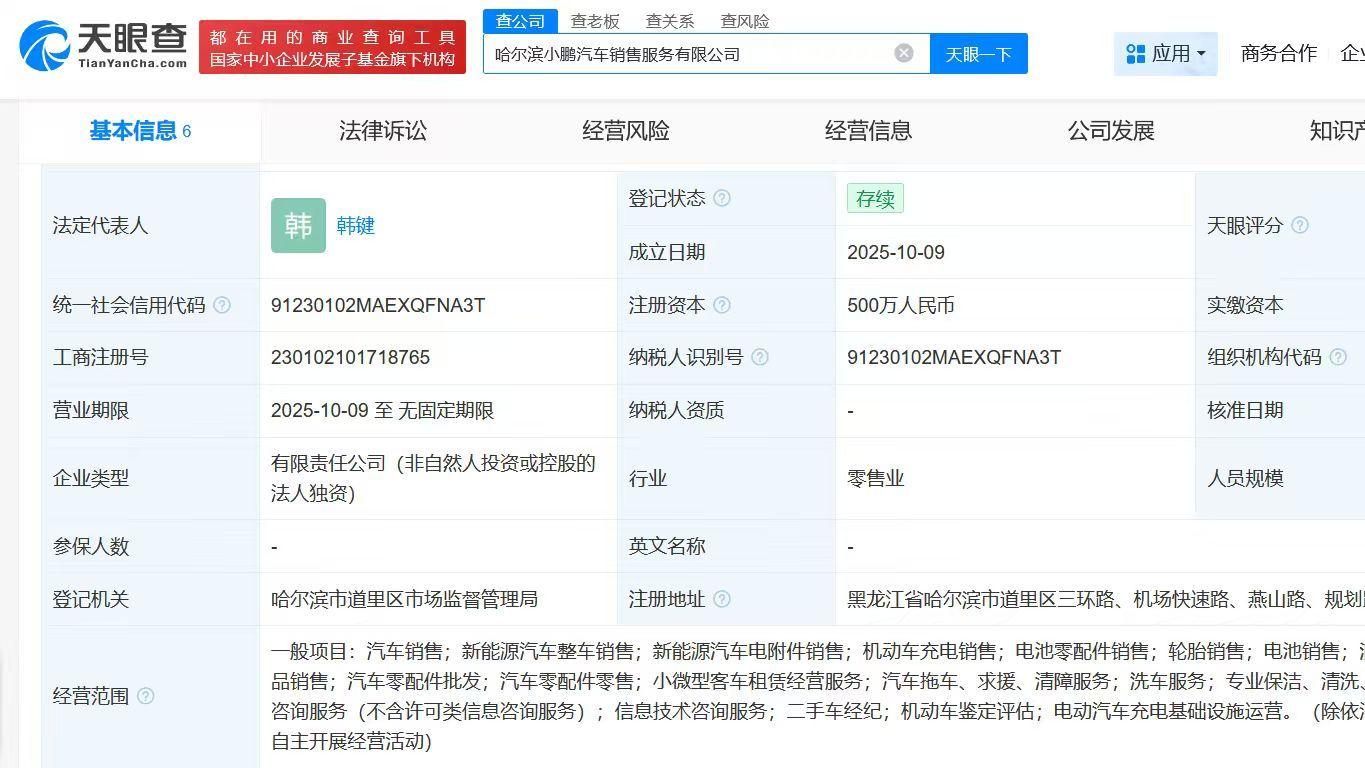Open the 经营风险 tab
The width and height of the screenshot is (1365, 768).
626,131
